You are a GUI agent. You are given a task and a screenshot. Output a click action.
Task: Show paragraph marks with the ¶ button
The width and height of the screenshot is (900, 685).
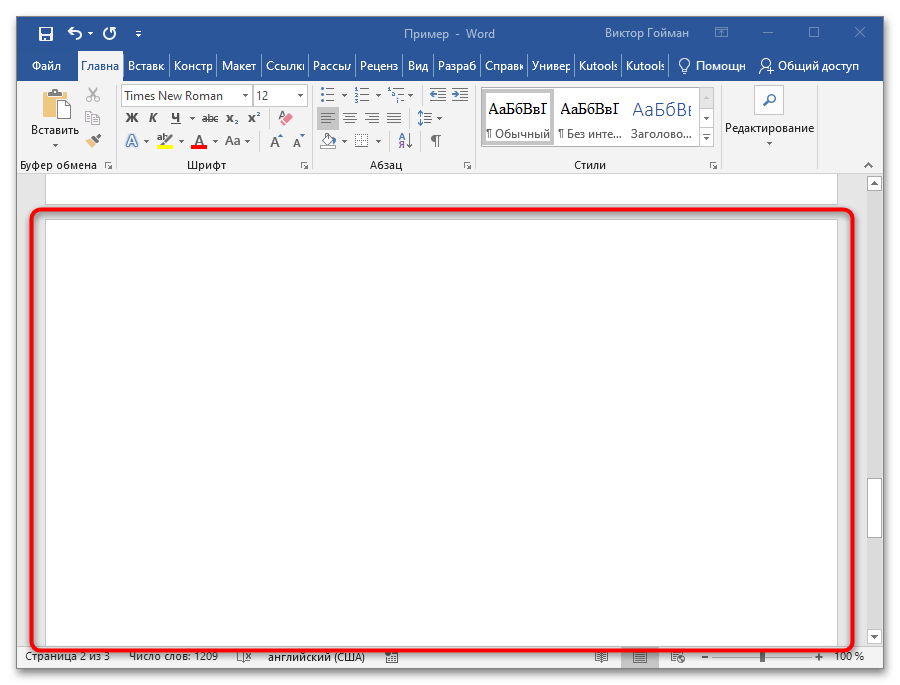pyautogui.click(x=436, y=141)
